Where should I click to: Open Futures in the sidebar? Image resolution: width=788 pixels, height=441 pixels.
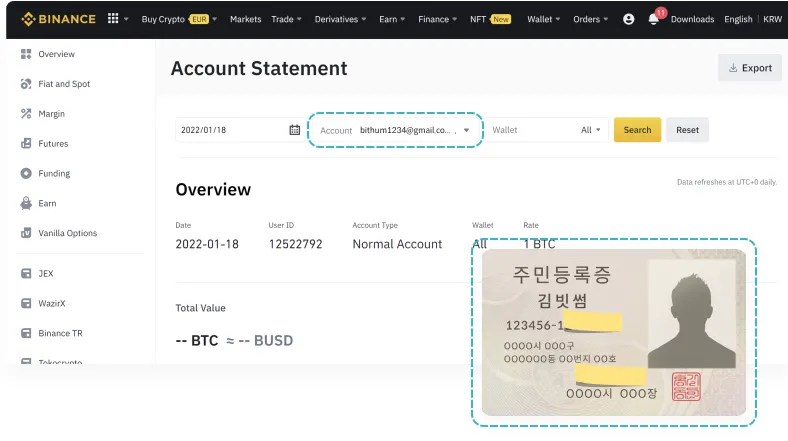[53, 144]
